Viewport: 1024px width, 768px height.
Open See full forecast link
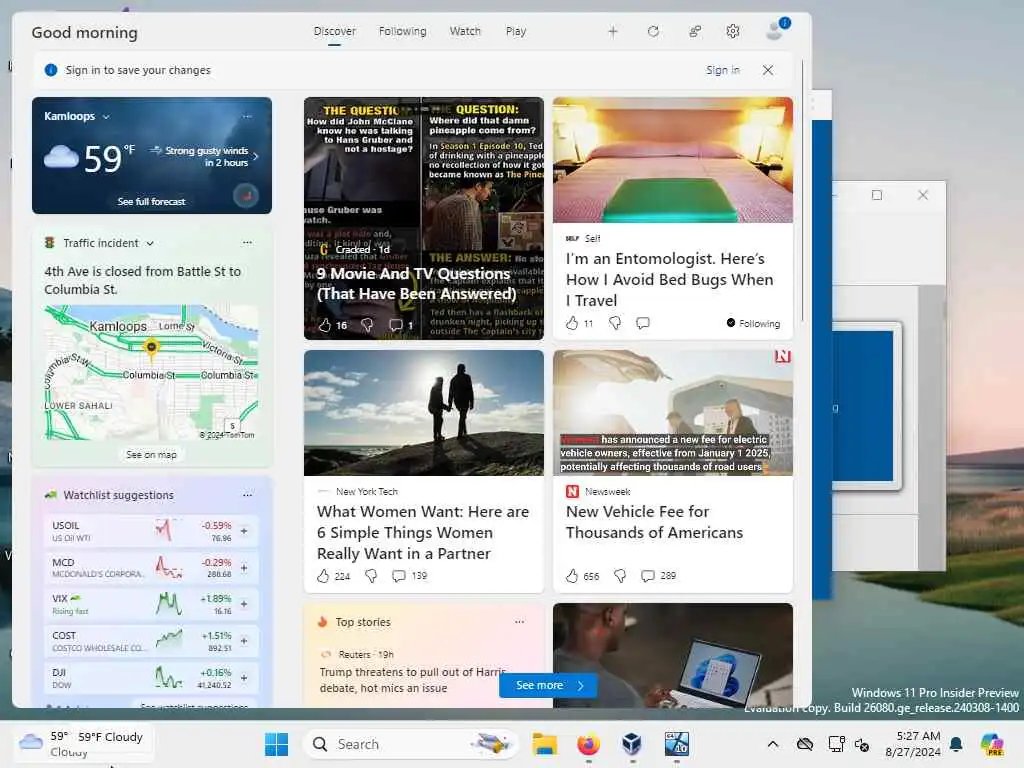pyautogui.click(x=152, y=202)
